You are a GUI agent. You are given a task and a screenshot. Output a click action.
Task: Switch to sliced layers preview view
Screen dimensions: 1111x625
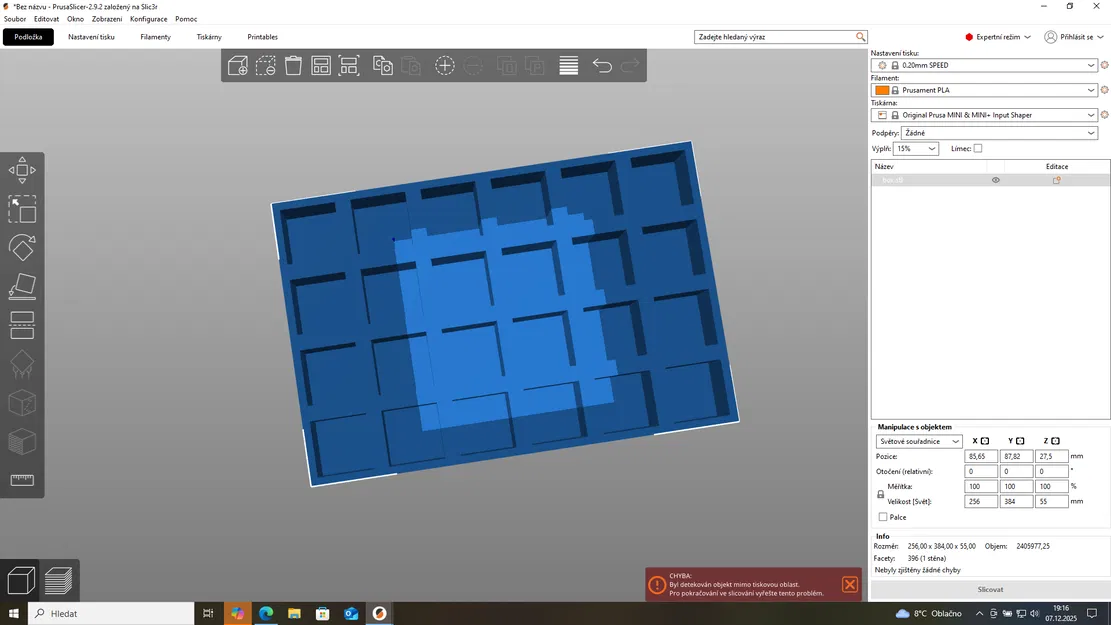coord(58,580)
